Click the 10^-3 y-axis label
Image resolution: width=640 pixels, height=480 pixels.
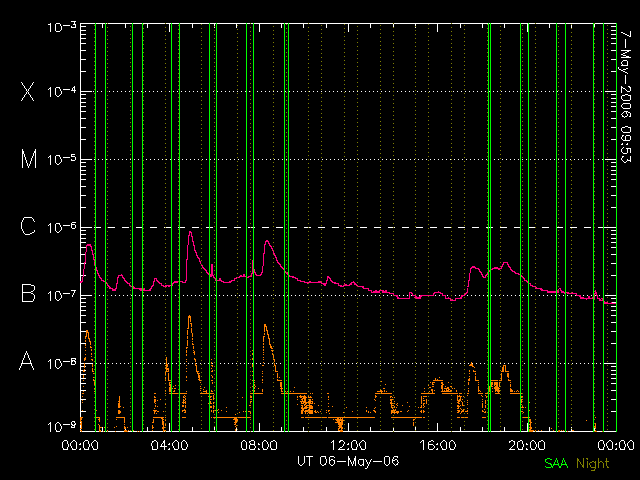point(62,27)
